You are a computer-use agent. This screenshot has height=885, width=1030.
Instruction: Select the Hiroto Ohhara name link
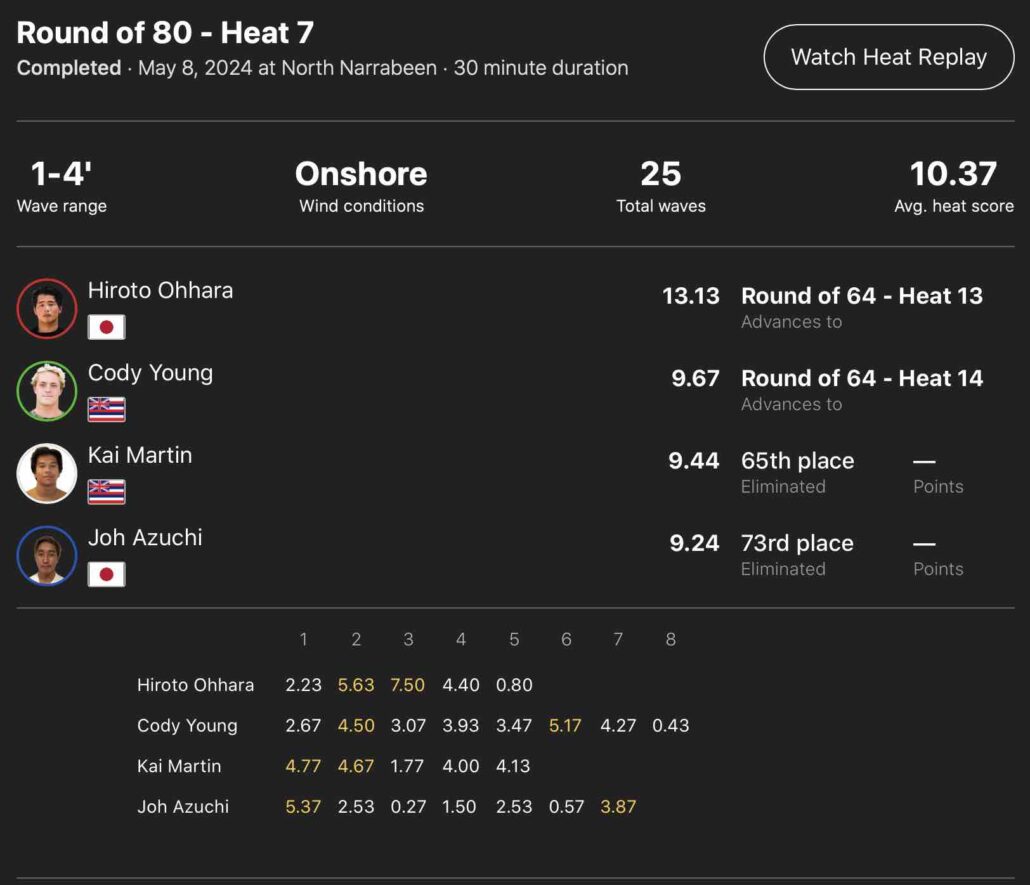[160, 291]
